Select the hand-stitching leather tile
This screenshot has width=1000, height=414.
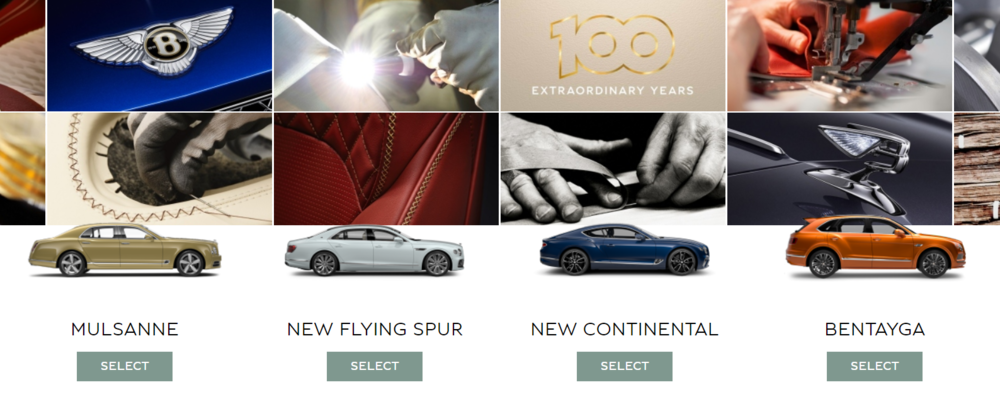click(x=159, y=169)
